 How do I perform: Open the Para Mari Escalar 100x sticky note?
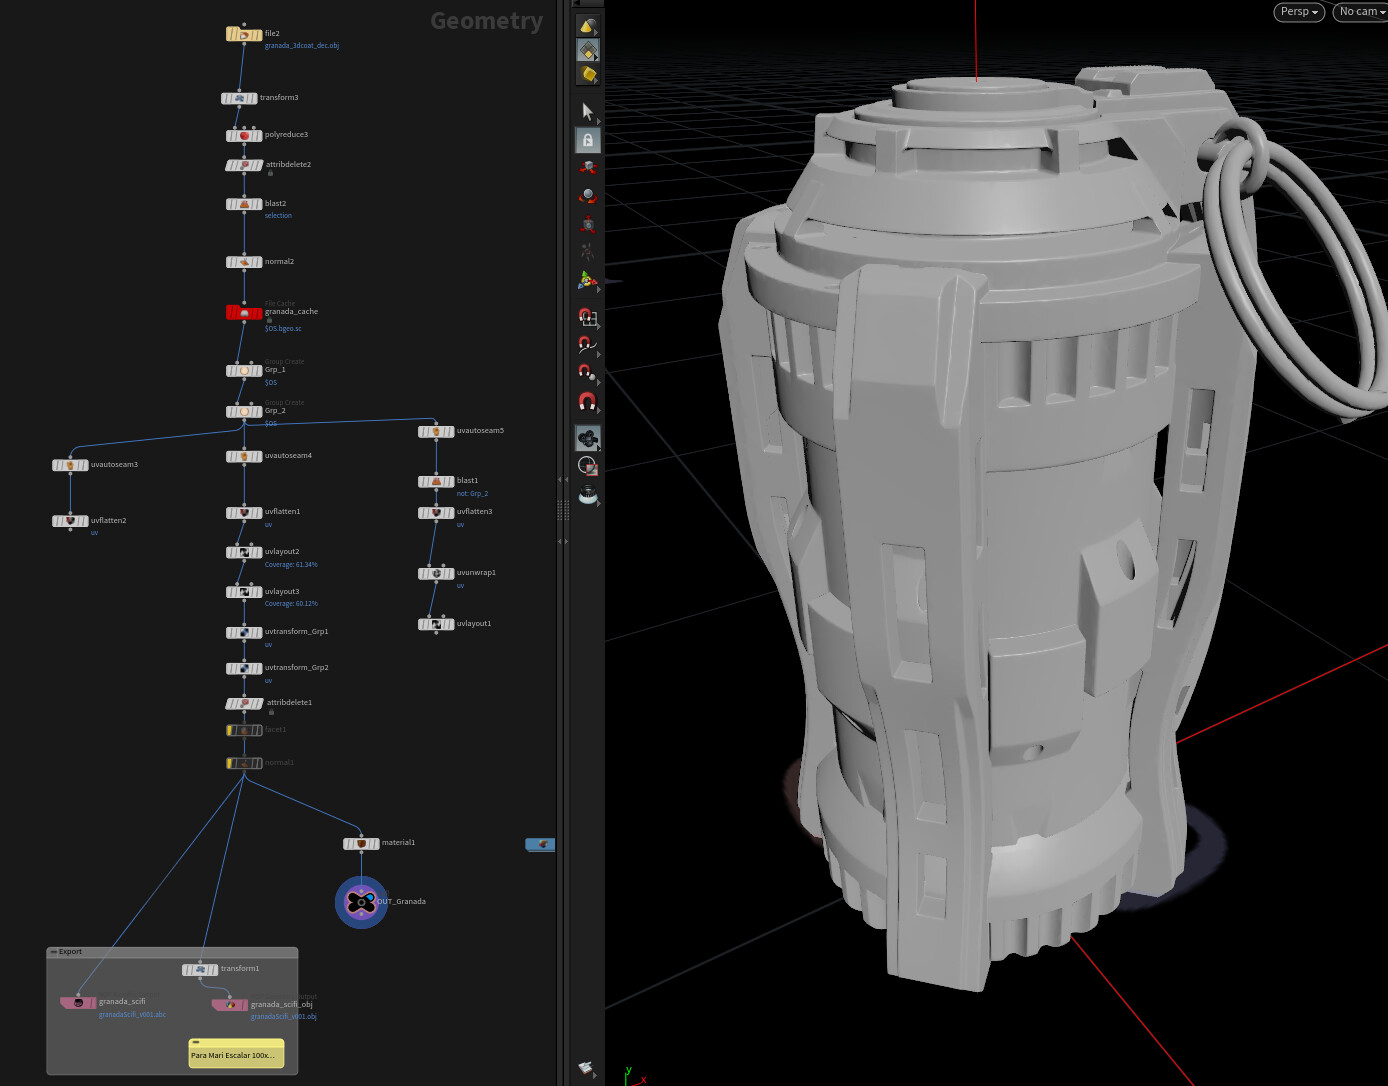[236, 1053]
